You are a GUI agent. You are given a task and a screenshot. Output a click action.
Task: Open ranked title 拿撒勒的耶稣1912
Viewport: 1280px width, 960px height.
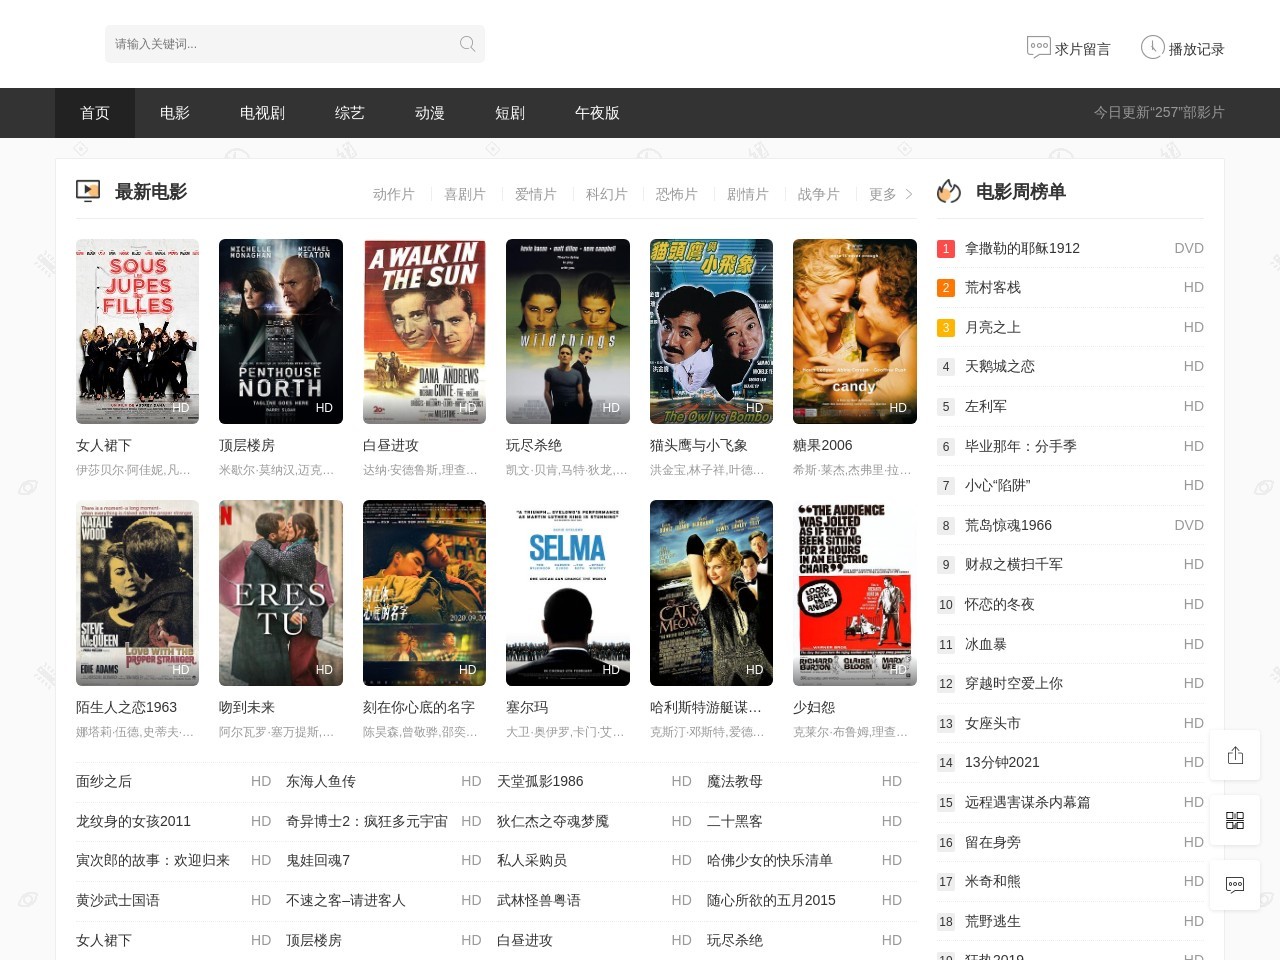click(1022, 248)
